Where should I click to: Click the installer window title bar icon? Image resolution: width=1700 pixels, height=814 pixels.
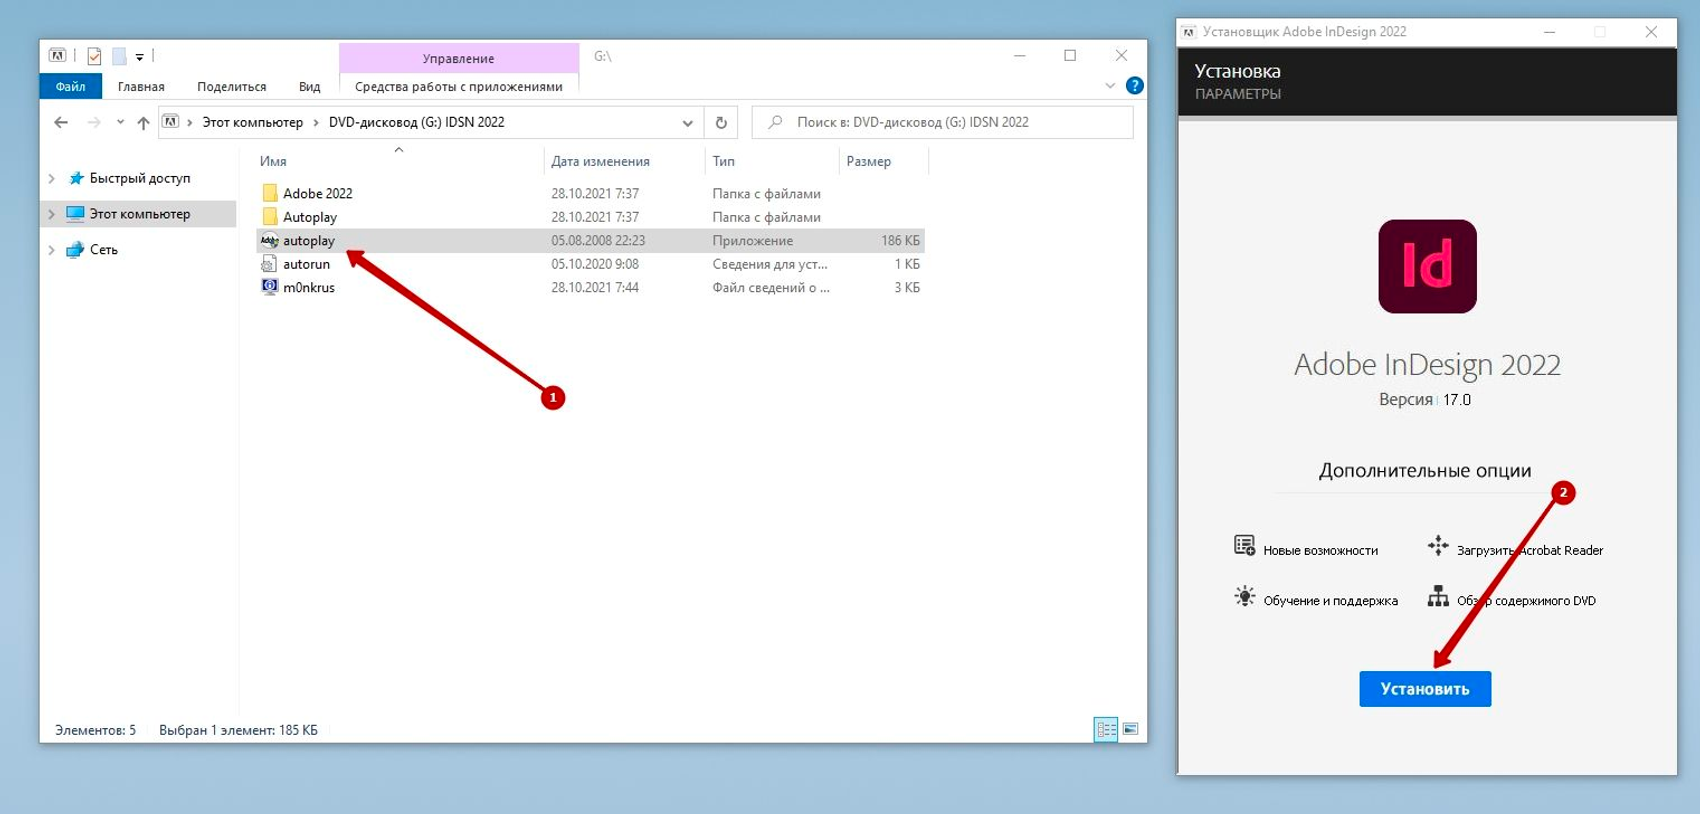coord(1189,32)
